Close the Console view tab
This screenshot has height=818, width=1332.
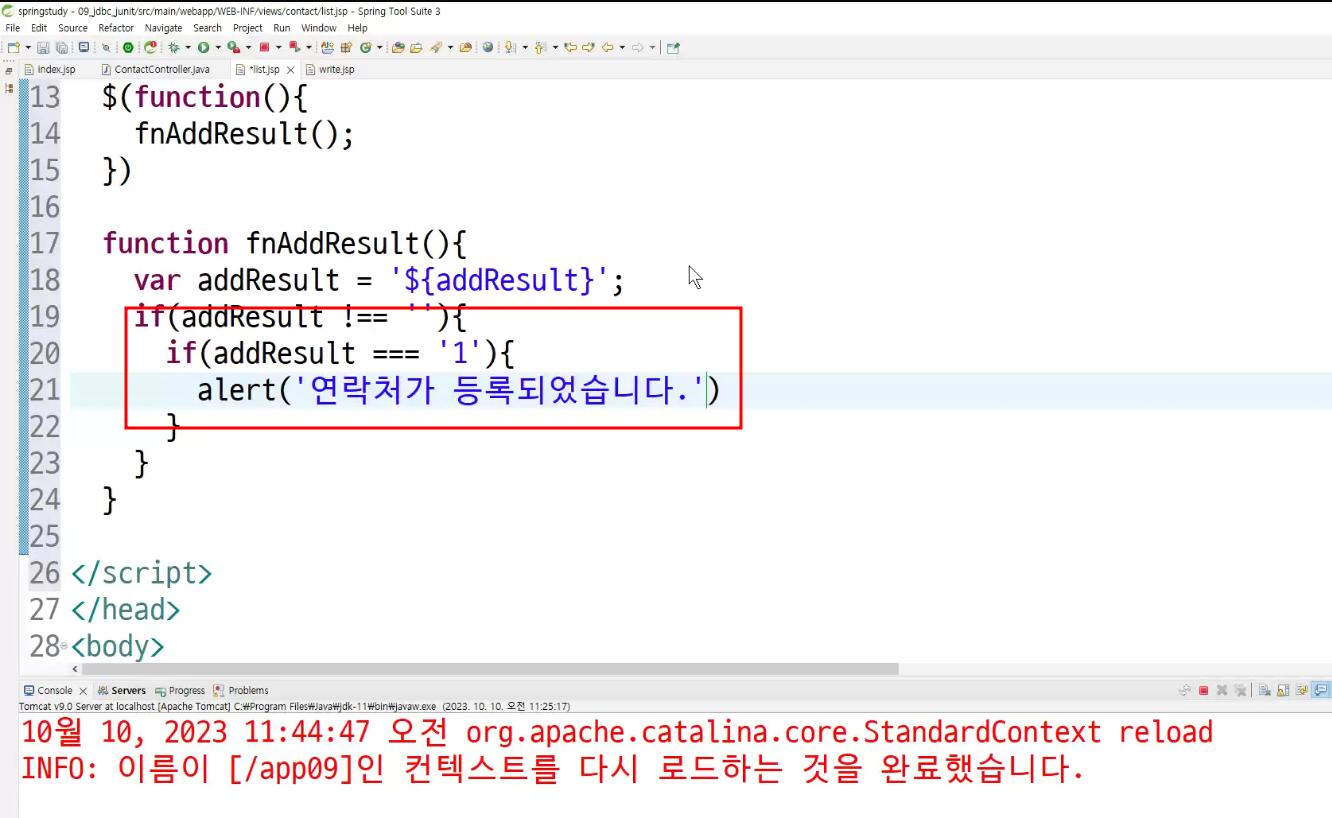[84, 691]
